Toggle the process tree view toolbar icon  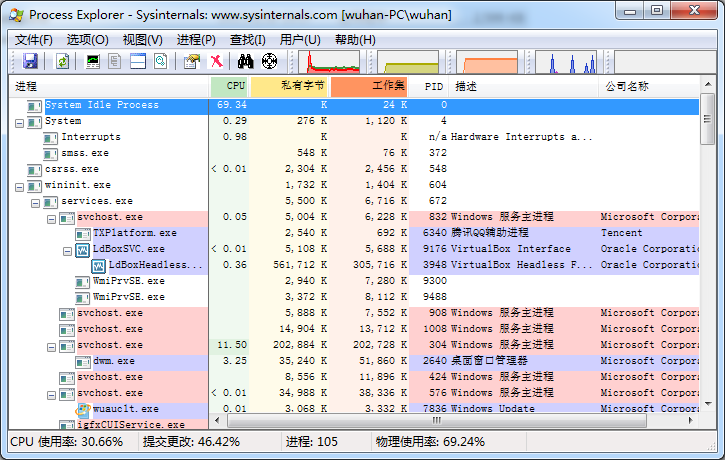115,61
